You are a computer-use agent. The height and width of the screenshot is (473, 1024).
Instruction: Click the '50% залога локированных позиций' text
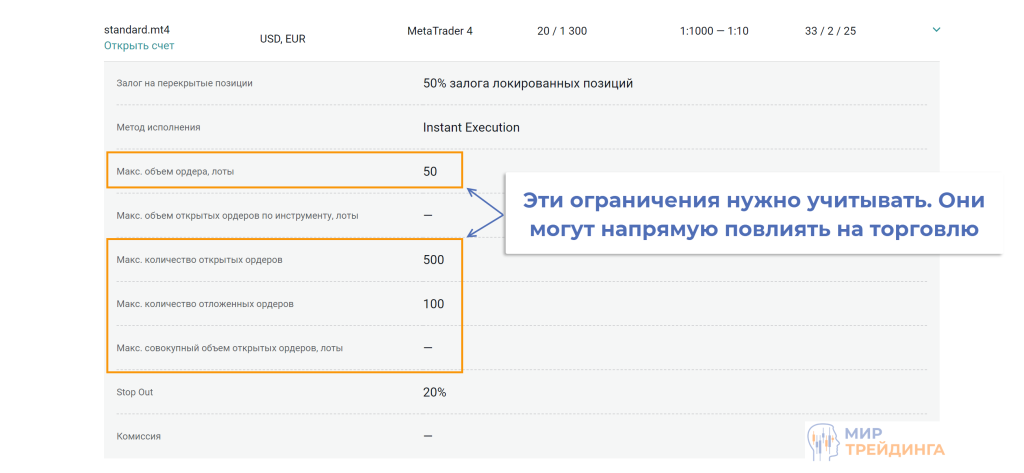click(x=527, y=84)
